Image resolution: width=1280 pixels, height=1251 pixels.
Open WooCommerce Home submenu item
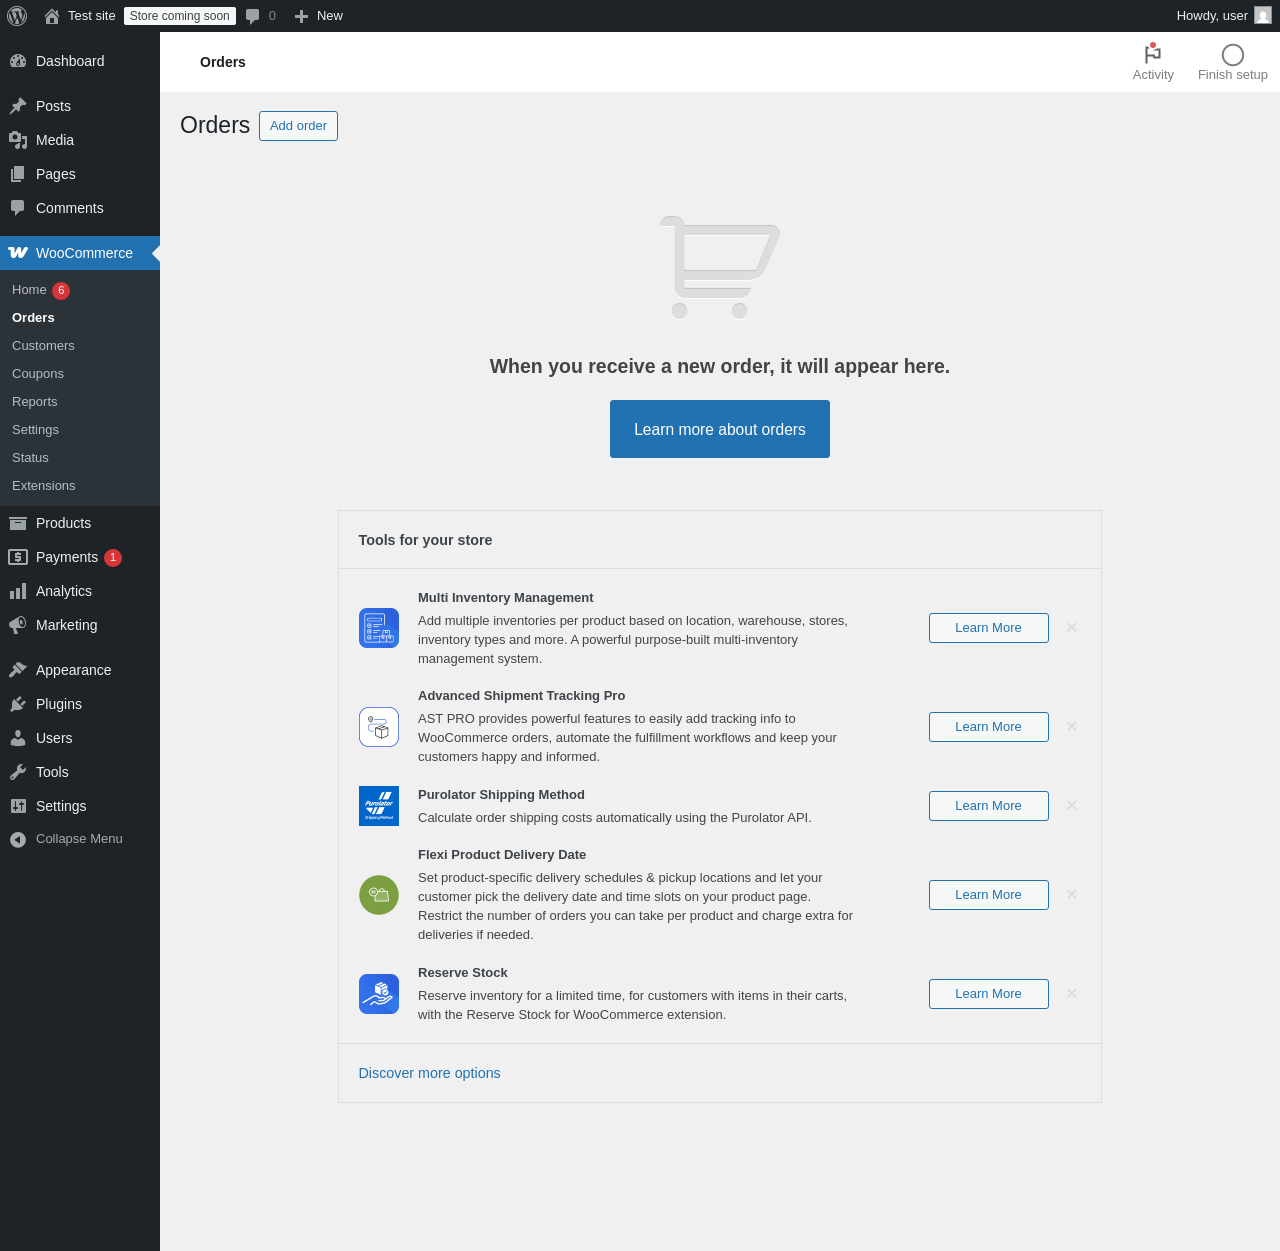coord(29,290)
